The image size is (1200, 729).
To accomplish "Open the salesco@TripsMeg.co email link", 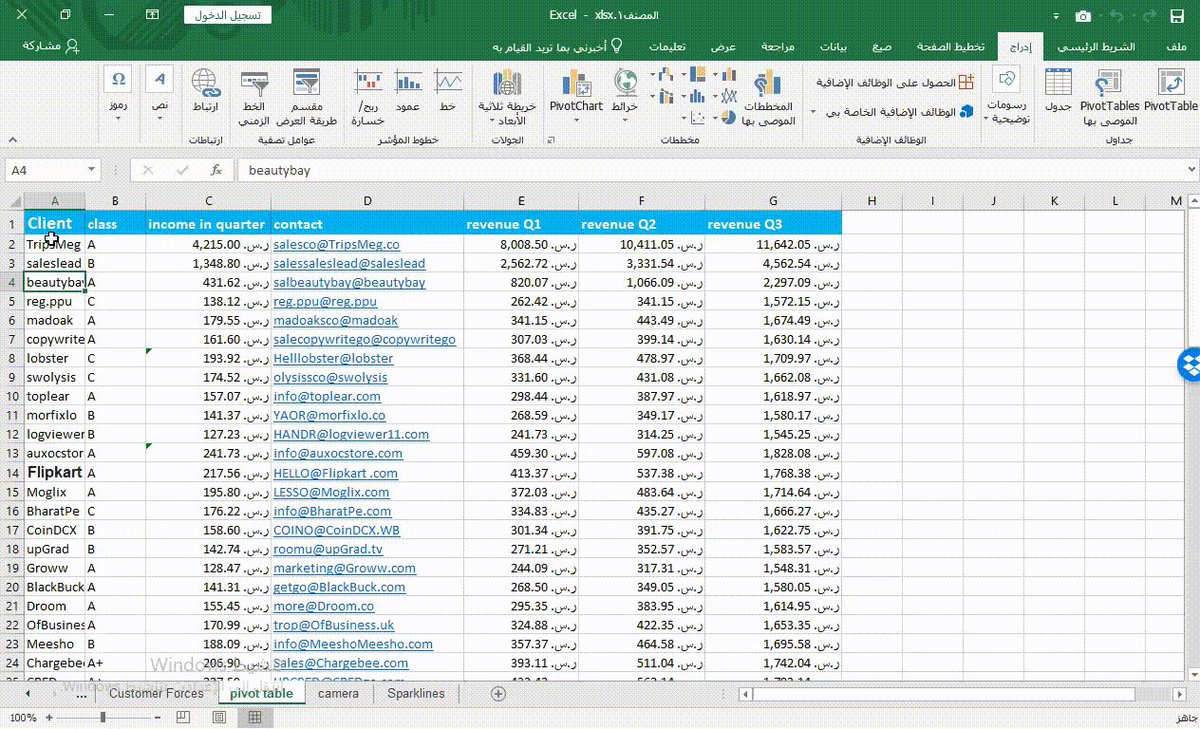I will coord(336,244).
